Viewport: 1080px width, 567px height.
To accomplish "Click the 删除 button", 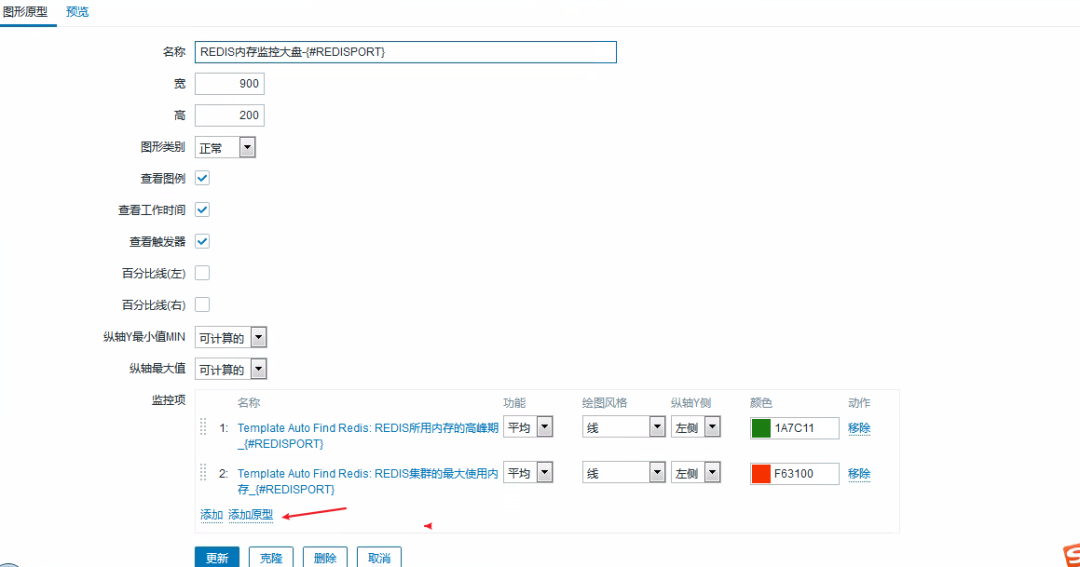I will pos(325,557).
